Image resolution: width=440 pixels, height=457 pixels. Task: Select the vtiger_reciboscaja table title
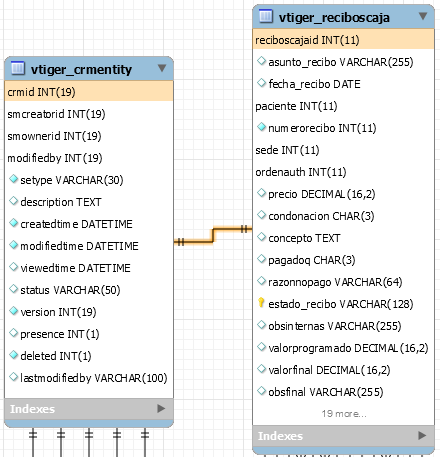coord(334,17)
